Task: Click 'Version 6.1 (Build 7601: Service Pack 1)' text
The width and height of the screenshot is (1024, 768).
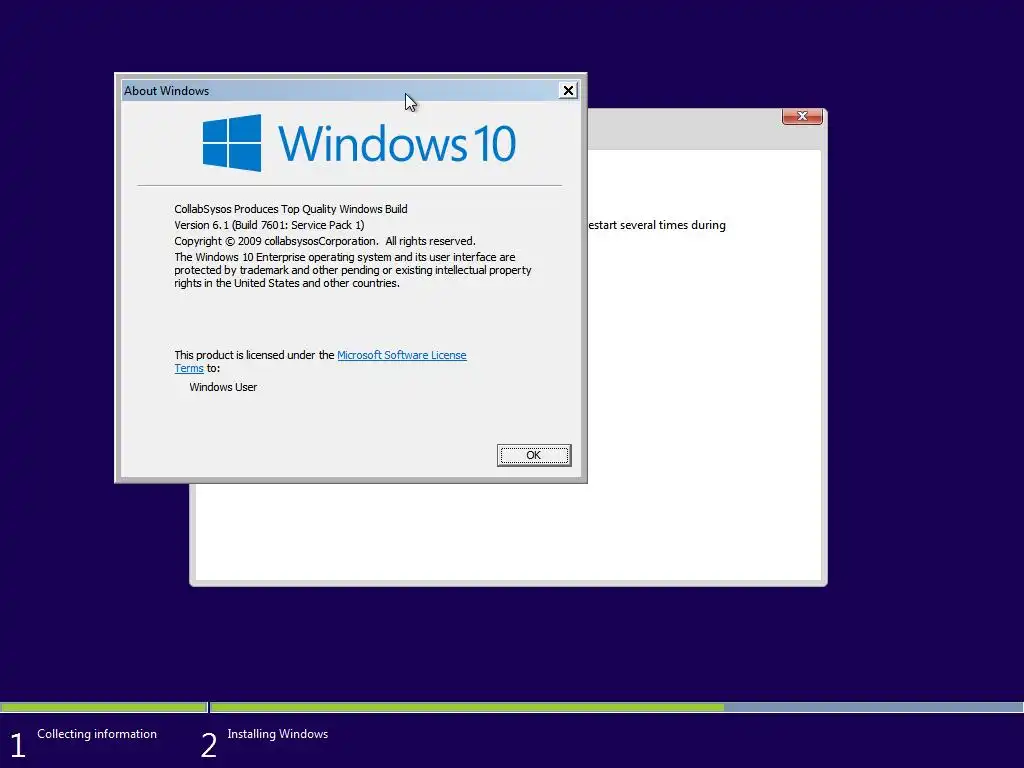Action: [x=269, y=225]
